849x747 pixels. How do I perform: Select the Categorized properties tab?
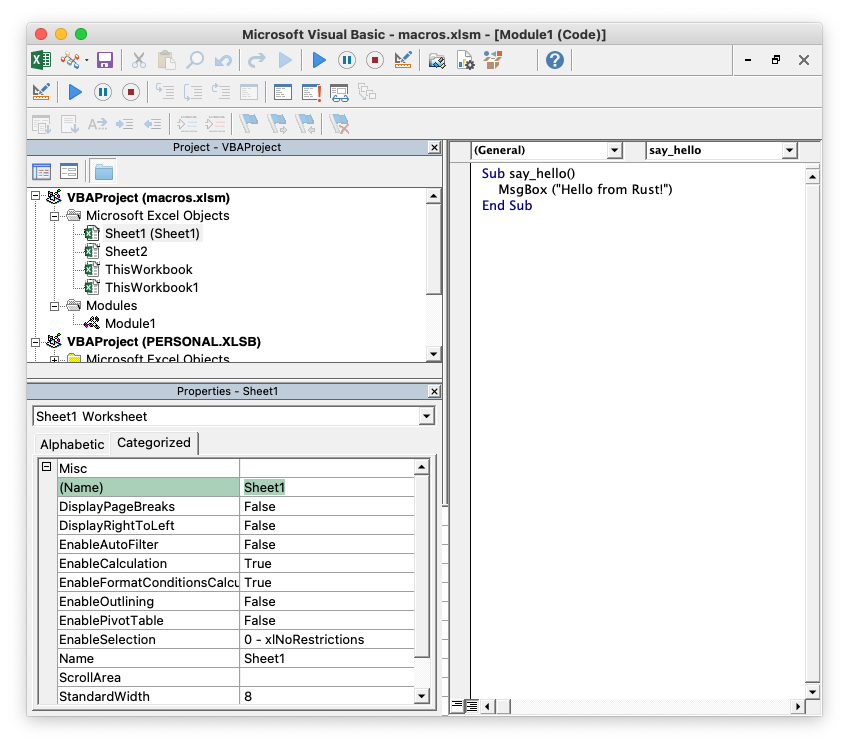(x=154, y=443)
